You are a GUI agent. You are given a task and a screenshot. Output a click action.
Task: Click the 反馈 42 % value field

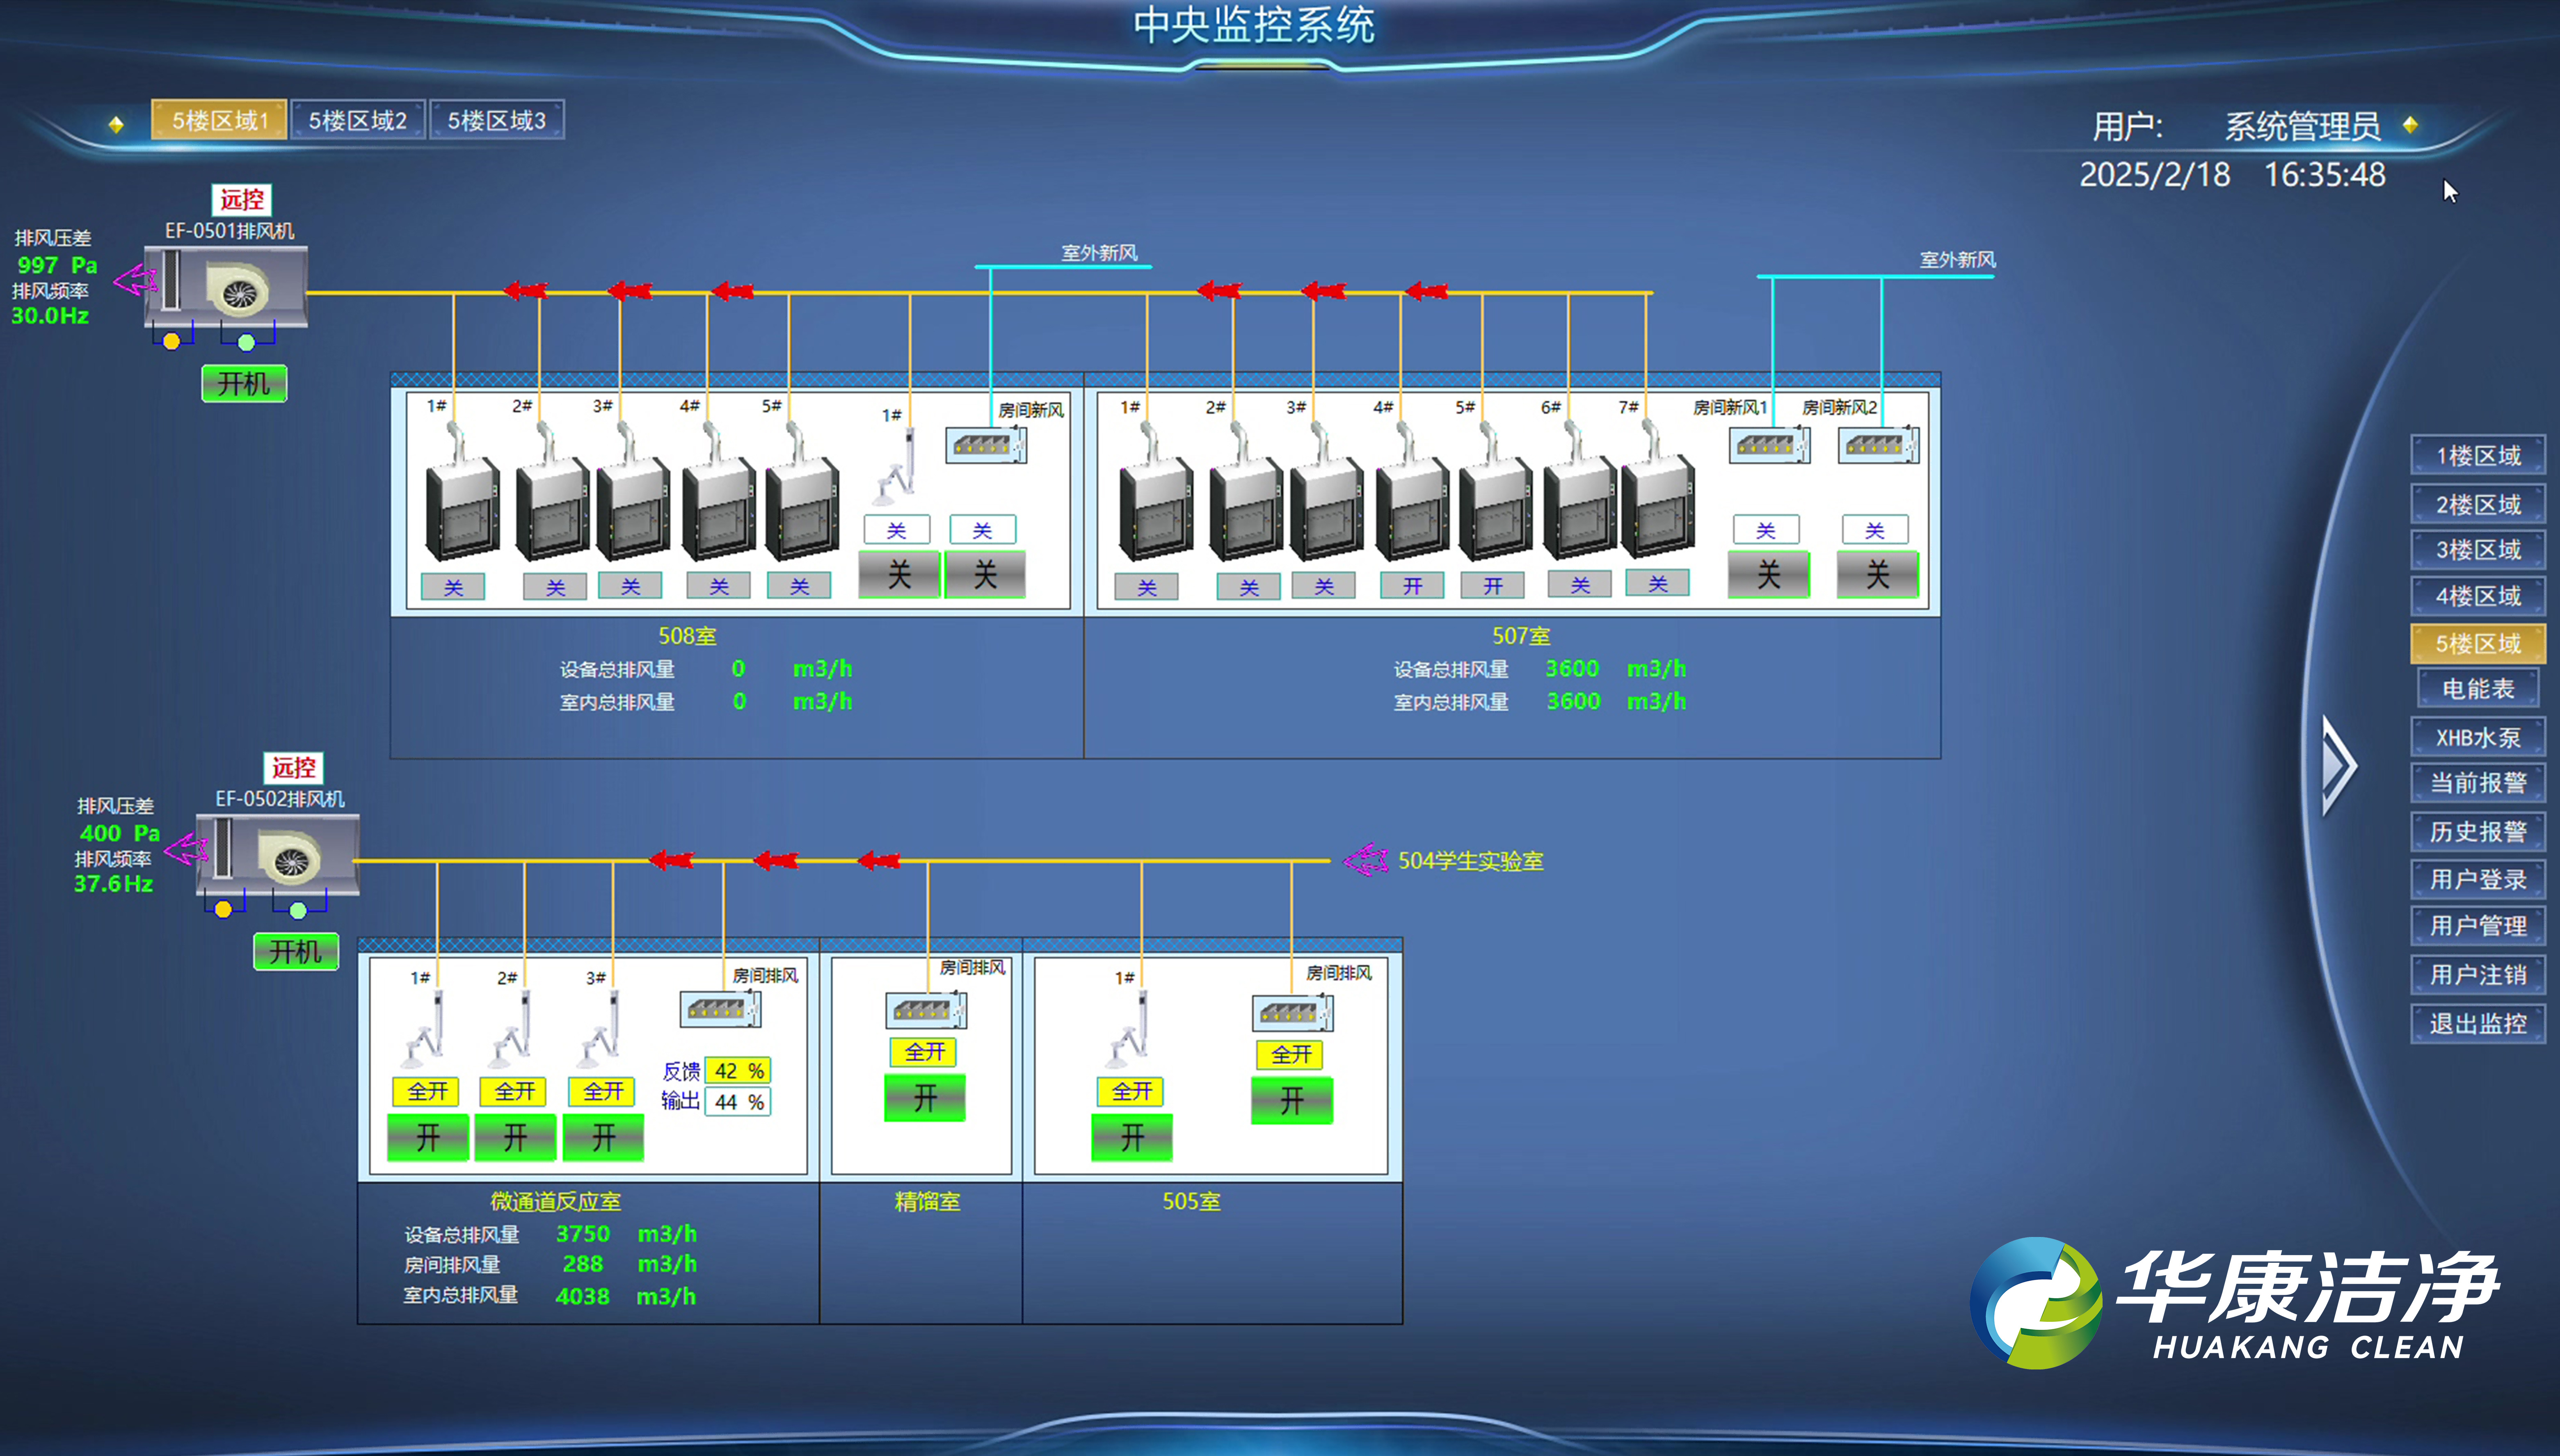[738, 1070]
